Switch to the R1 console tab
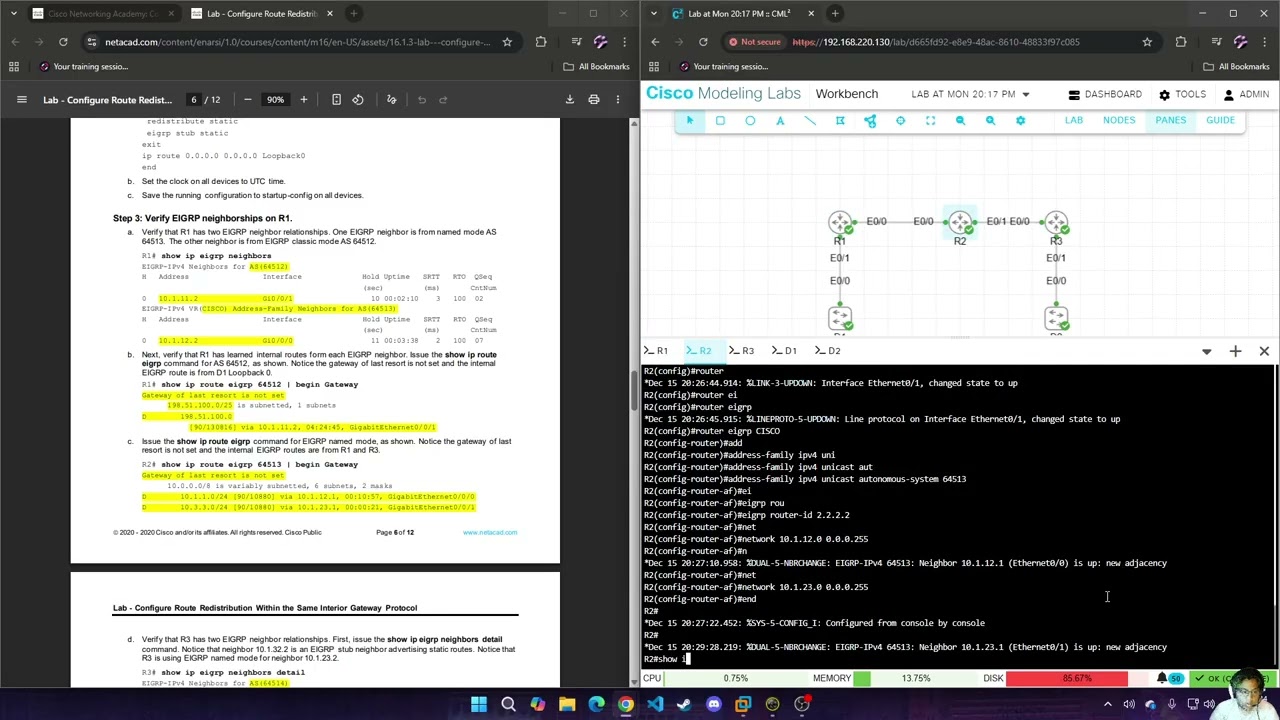Image resolution: width=1280 pixels, height=720 pixels. (x=657, y=351)
